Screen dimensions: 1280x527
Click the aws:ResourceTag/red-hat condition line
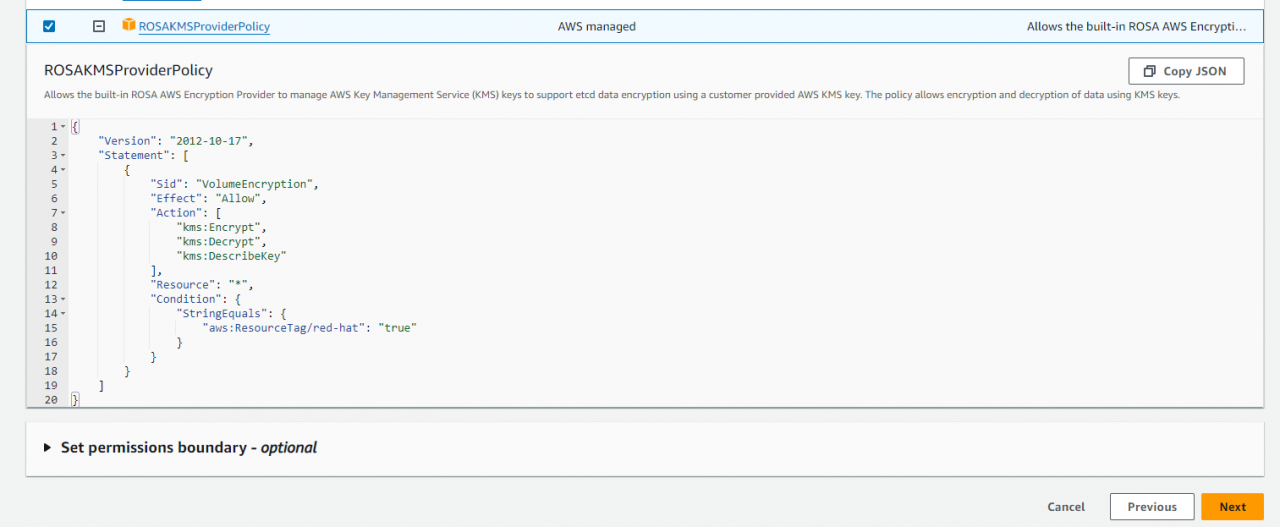click(309, 328)
